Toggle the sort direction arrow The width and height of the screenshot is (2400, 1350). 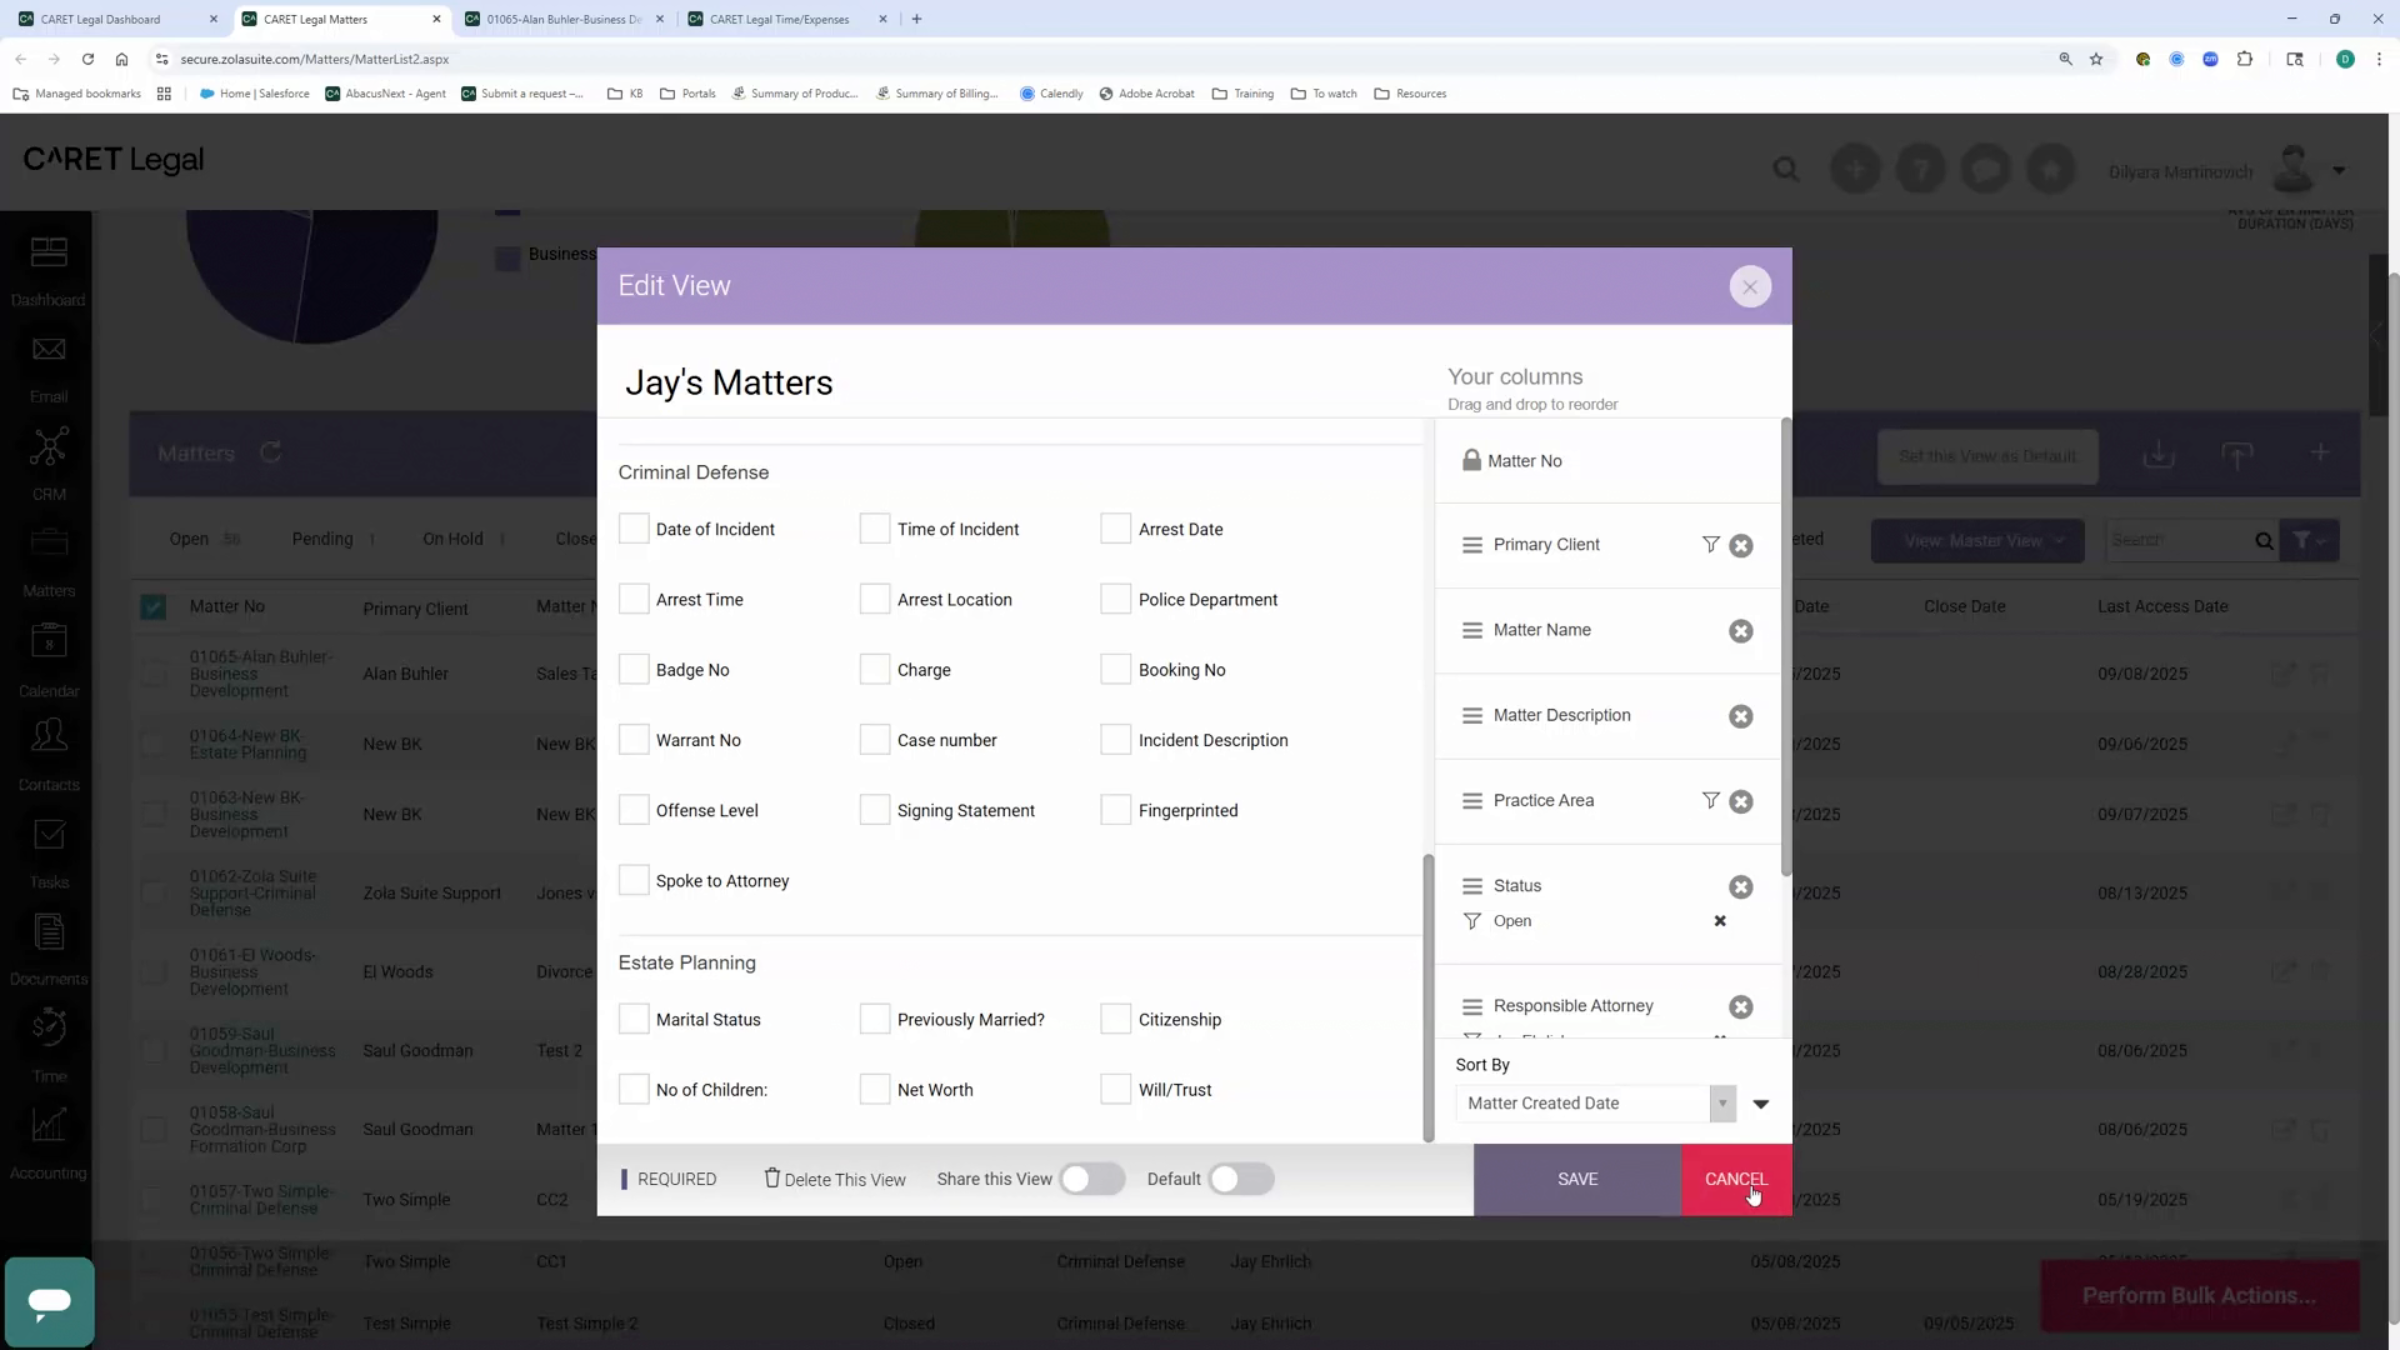click(1761, 1104)
